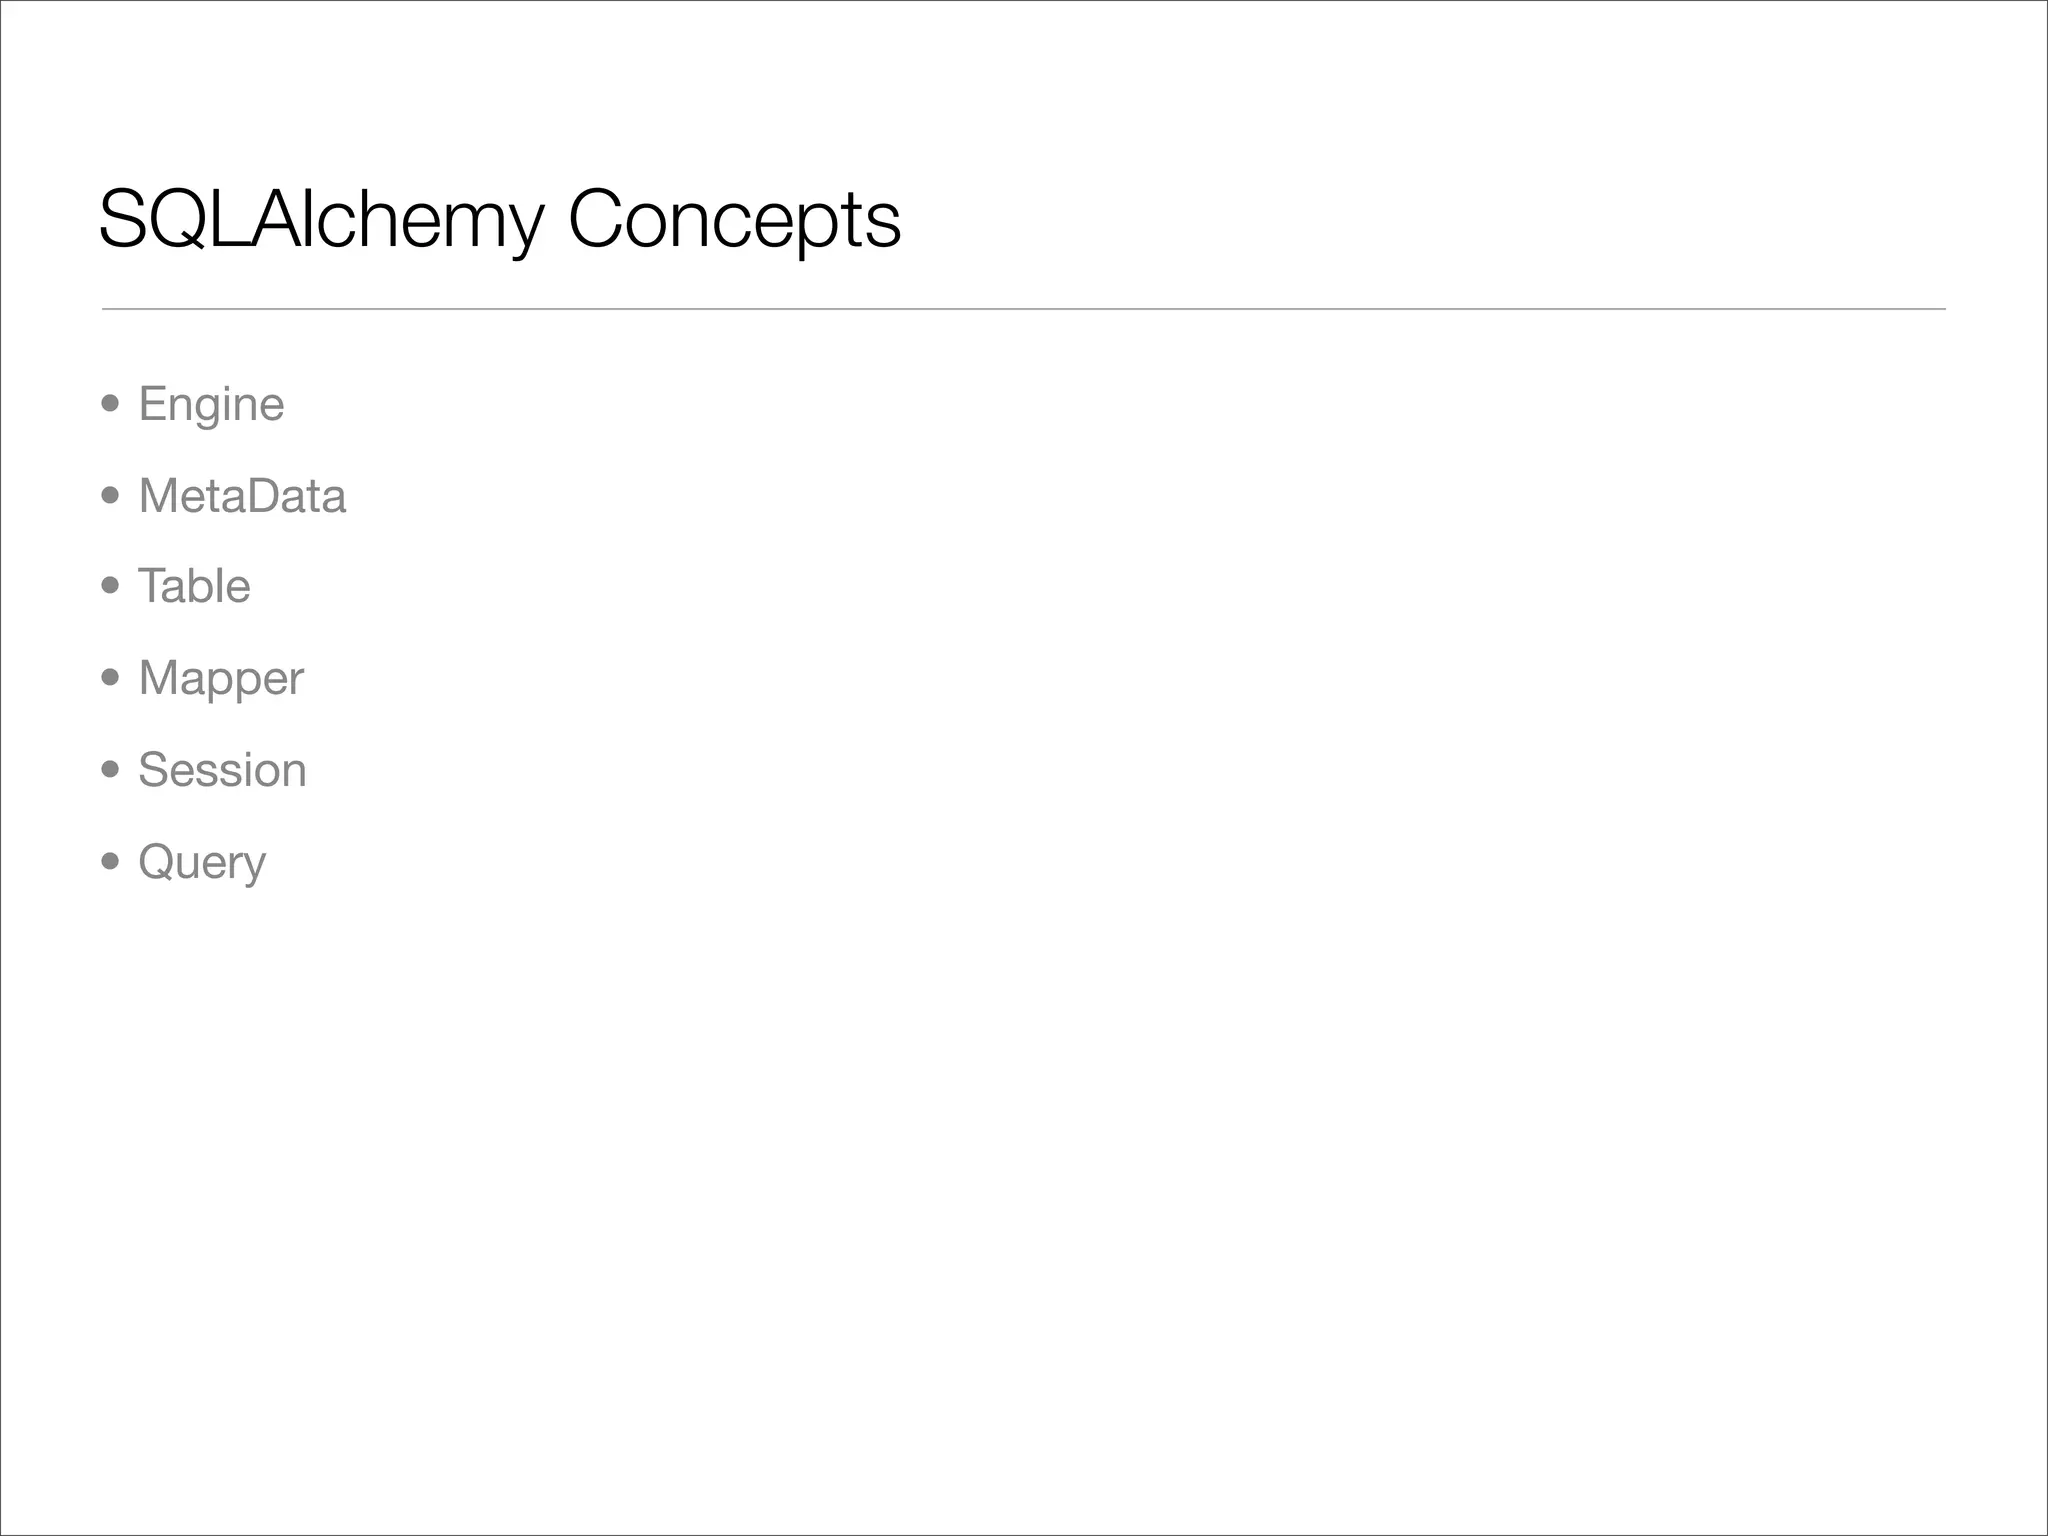Click the bullet dot before Query
This screenshot has width=2048, height=1536.
tap(111, 861)
